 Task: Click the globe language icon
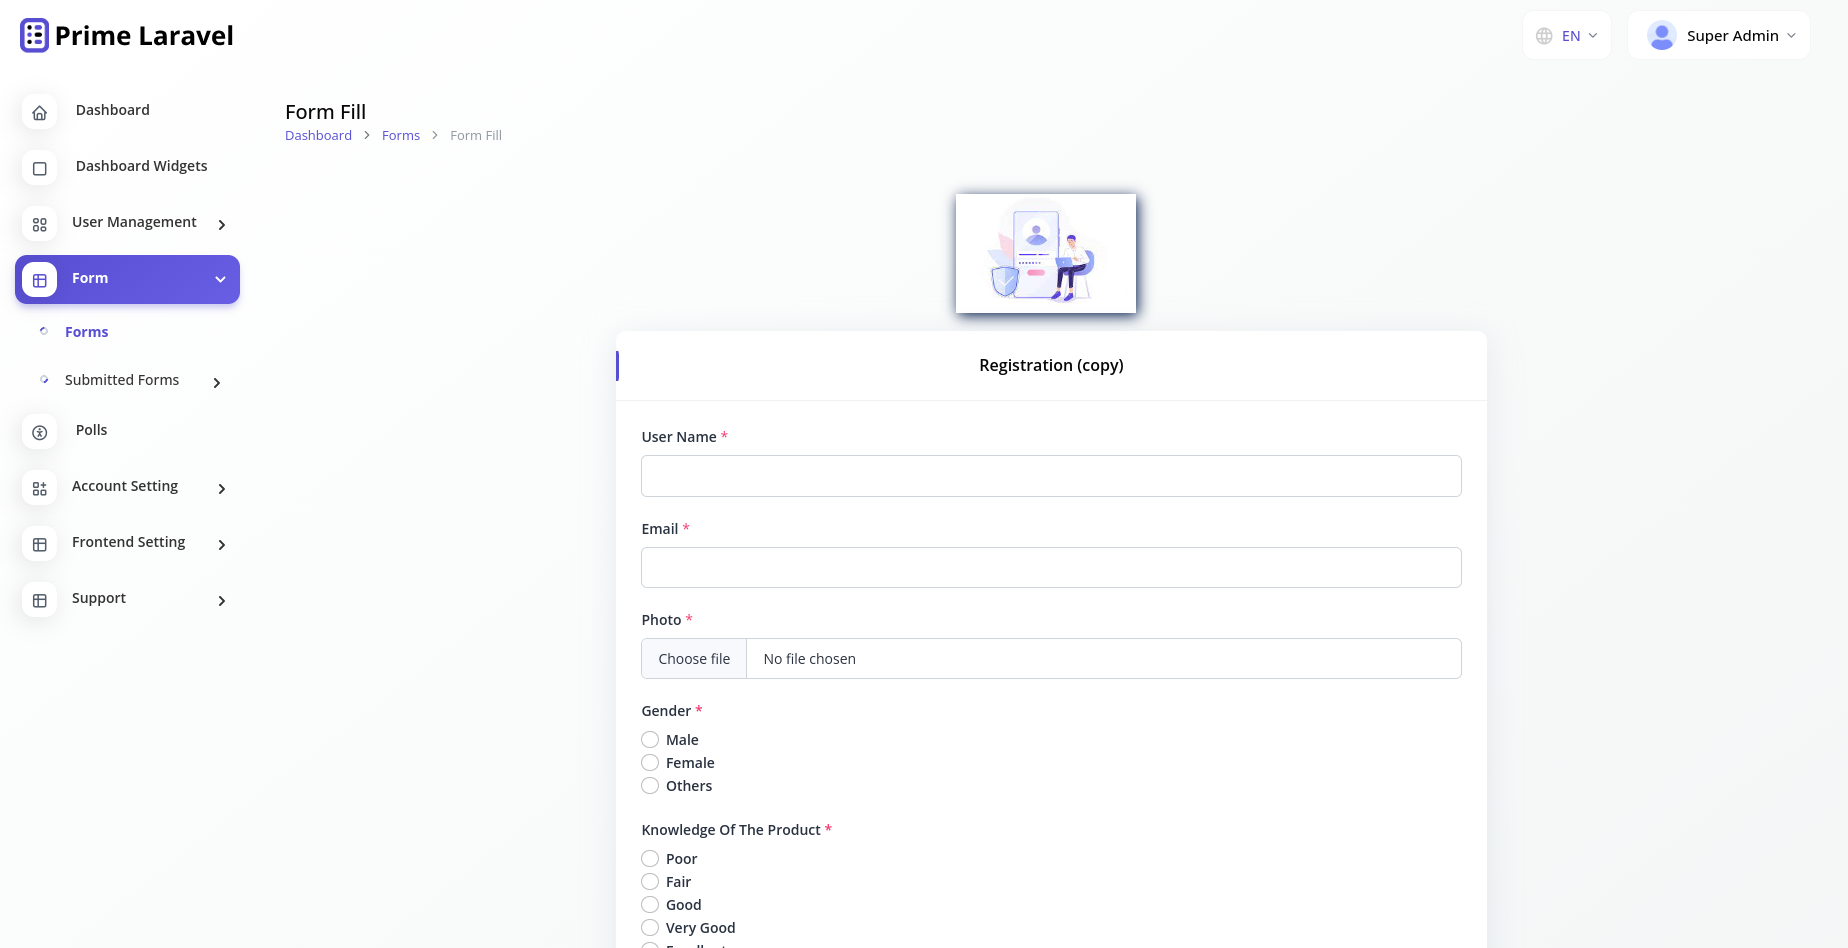coord(1542,34)
